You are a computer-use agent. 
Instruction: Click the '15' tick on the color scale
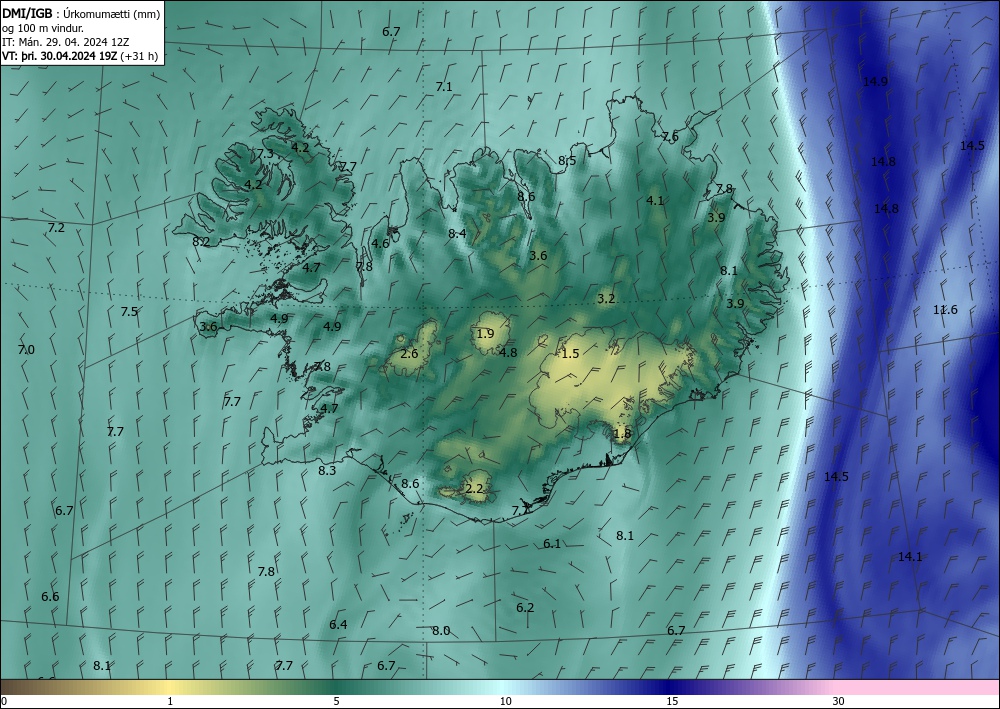point(672,701)
